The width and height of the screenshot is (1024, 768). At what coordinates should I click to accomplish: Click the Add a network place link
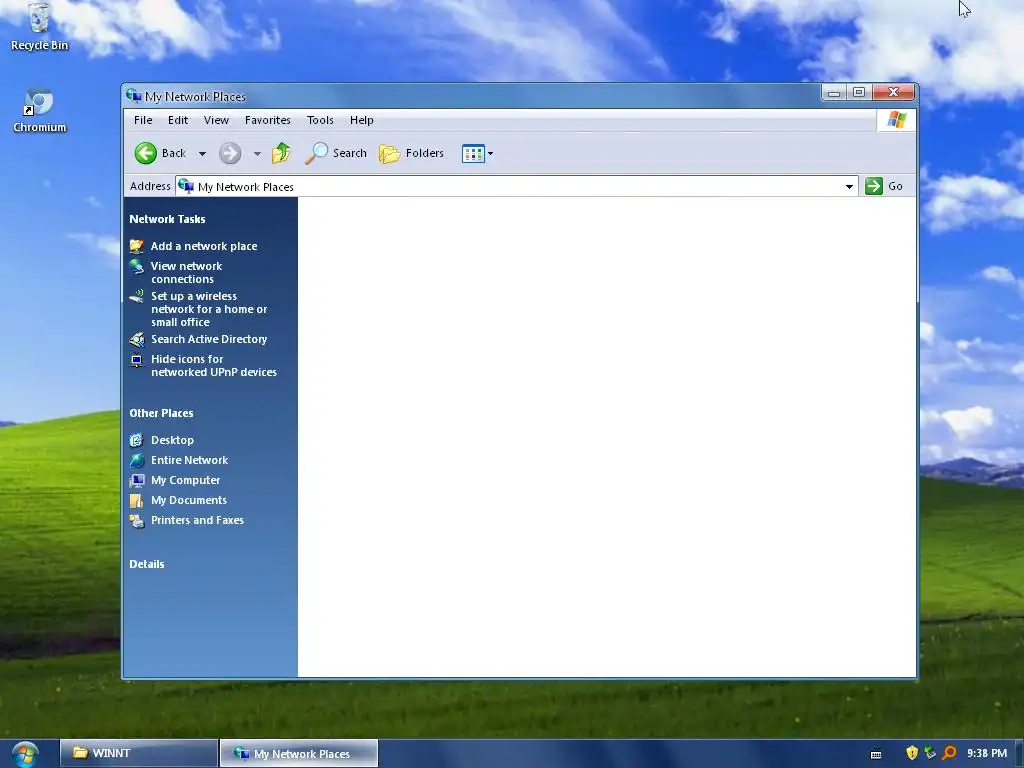204,246
